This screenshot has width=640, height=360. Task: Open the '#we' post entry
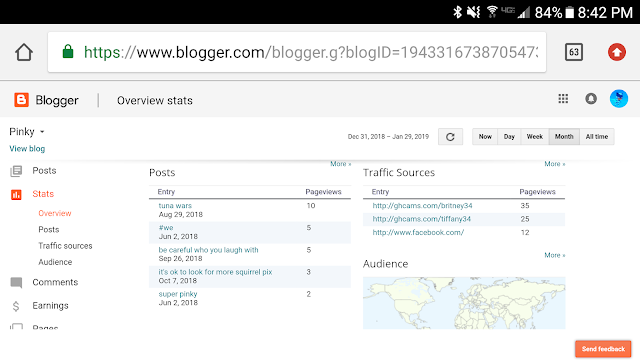[x=166, y=228]
